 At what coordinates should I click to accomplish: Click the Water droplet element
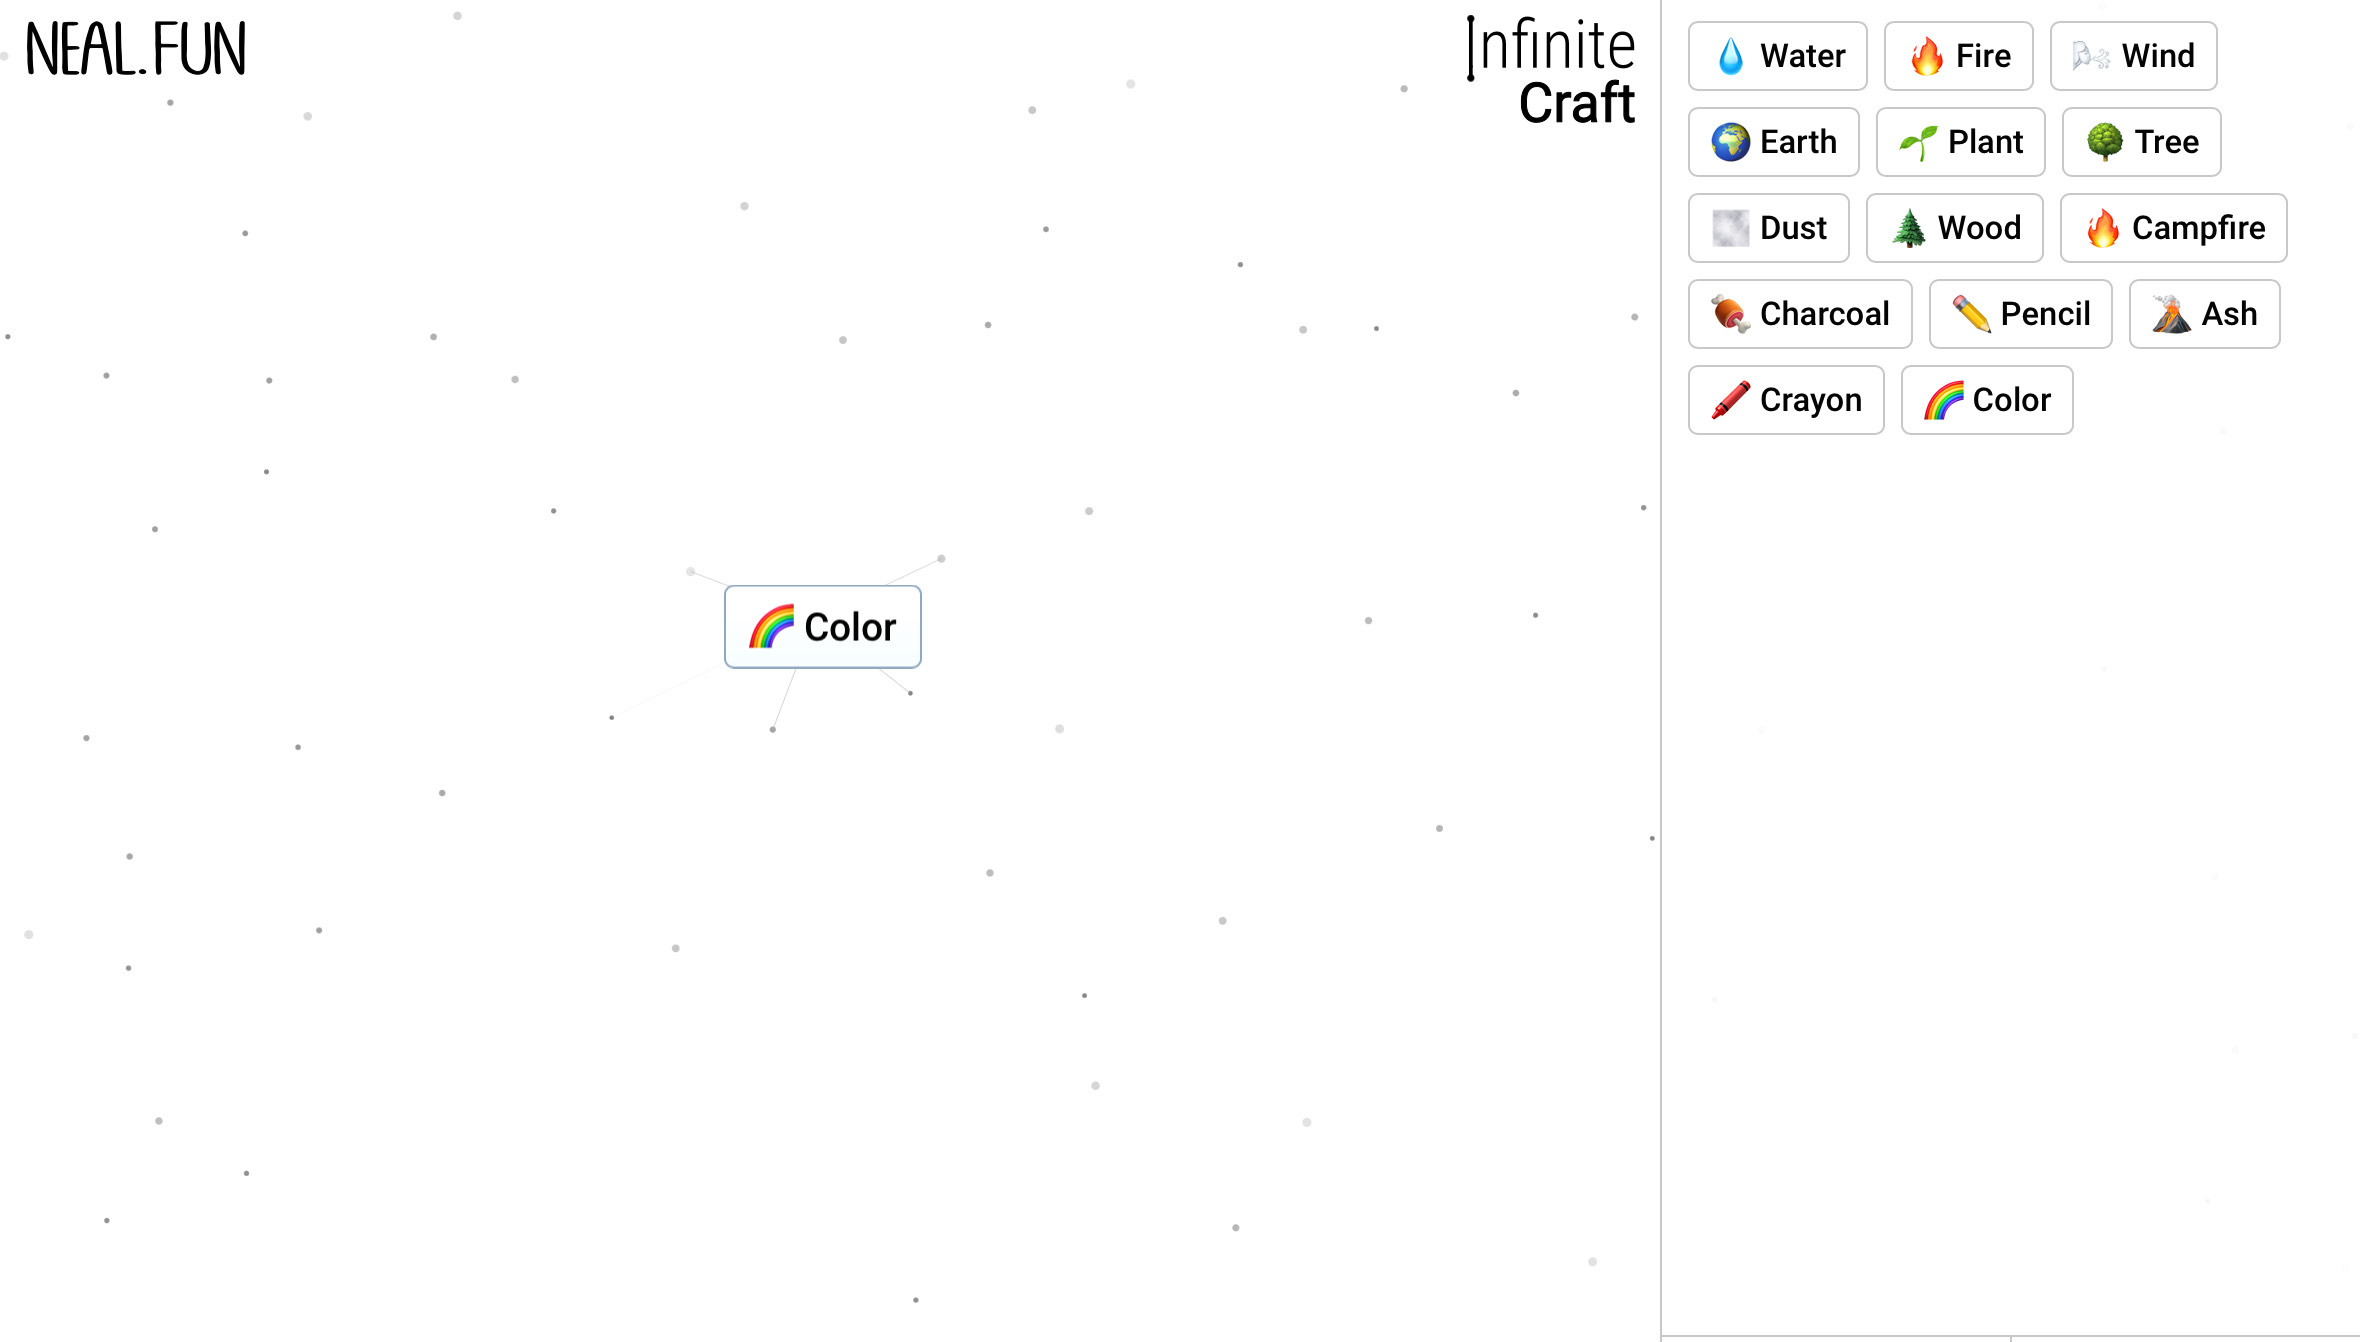pyautogui.click(x=1777, y=56)
